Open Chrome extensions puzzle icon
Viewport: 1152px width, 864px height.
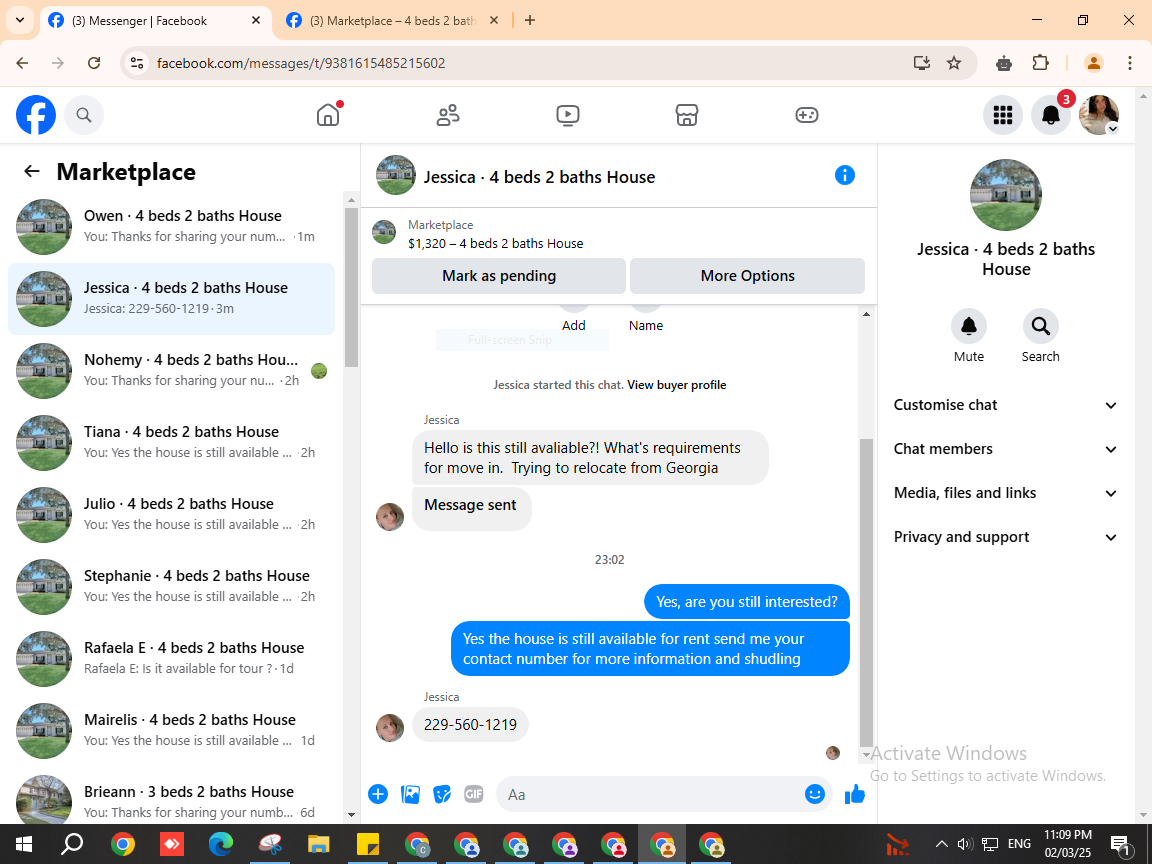1040,63
